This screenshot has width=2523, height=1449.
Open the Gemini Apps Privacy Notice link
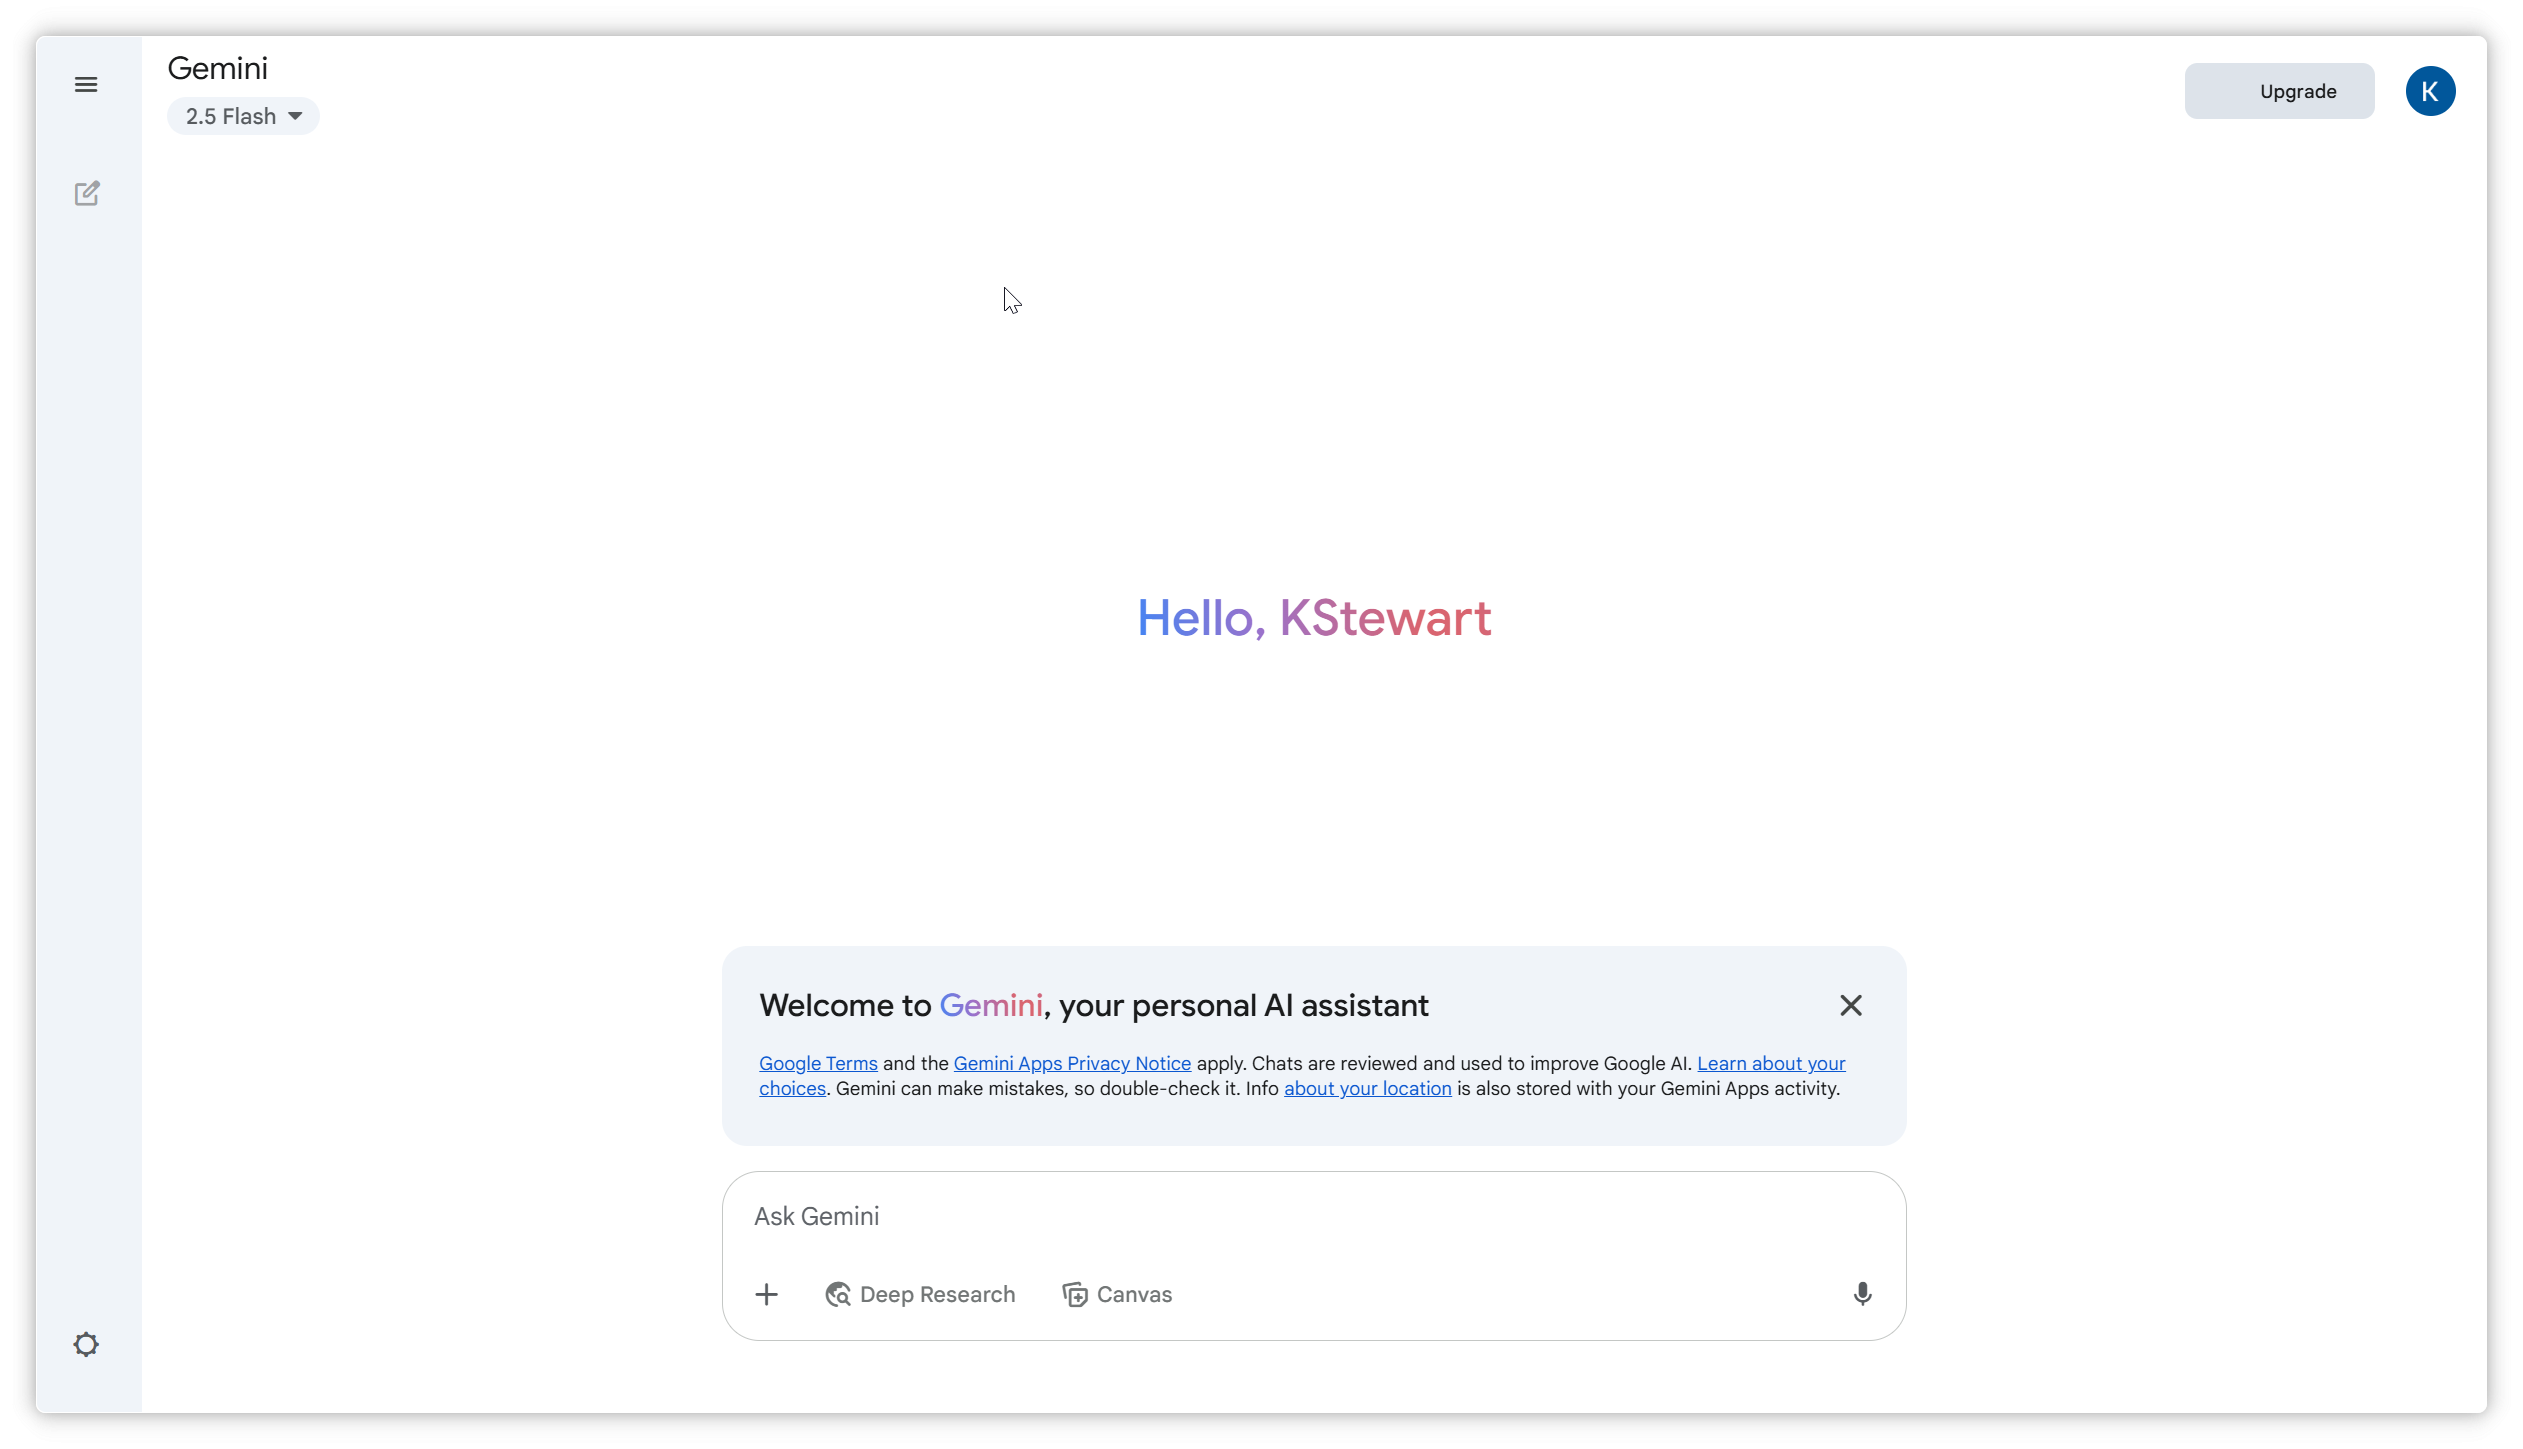(1072, 1063)
